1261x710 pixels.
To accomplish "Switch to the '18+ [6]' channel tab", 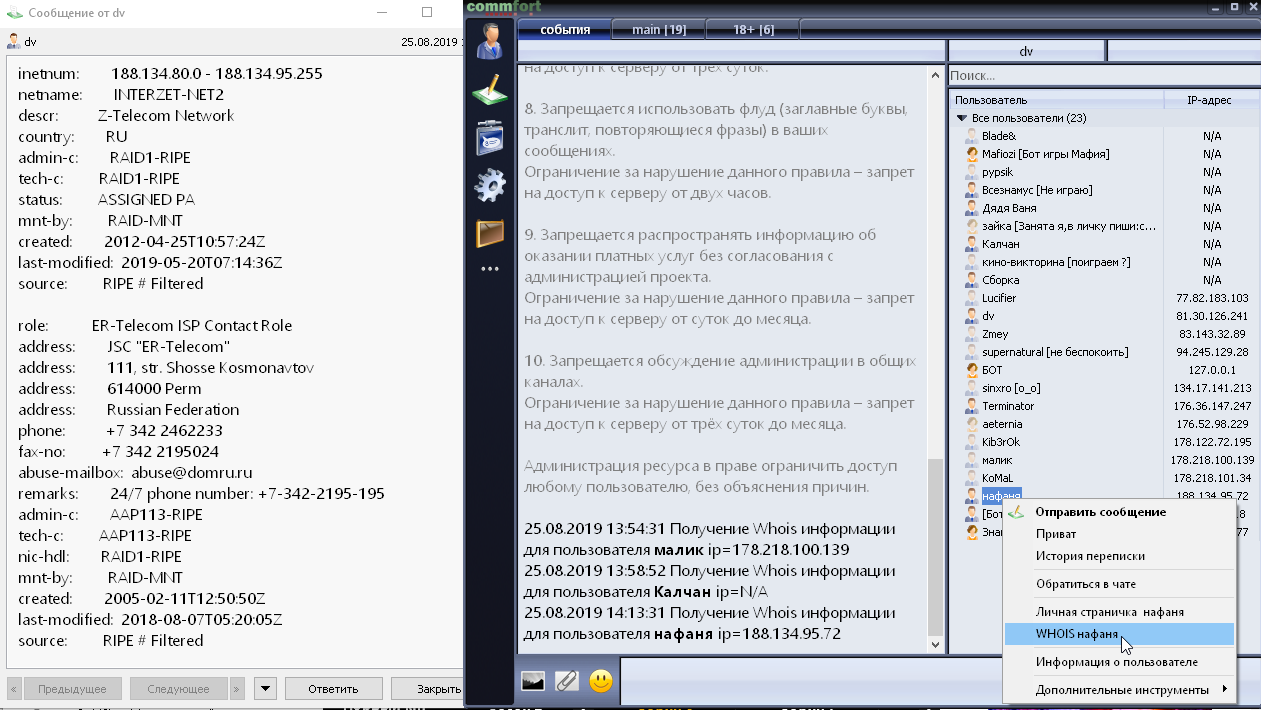I will click(x=753, y=30).
